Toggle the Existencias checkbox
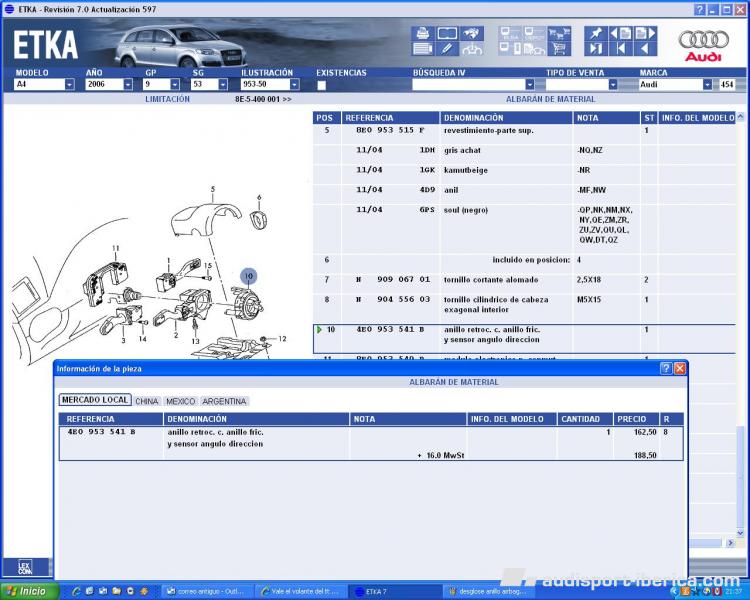This screenshot has width=750, height=600. [x=321, y=85]
